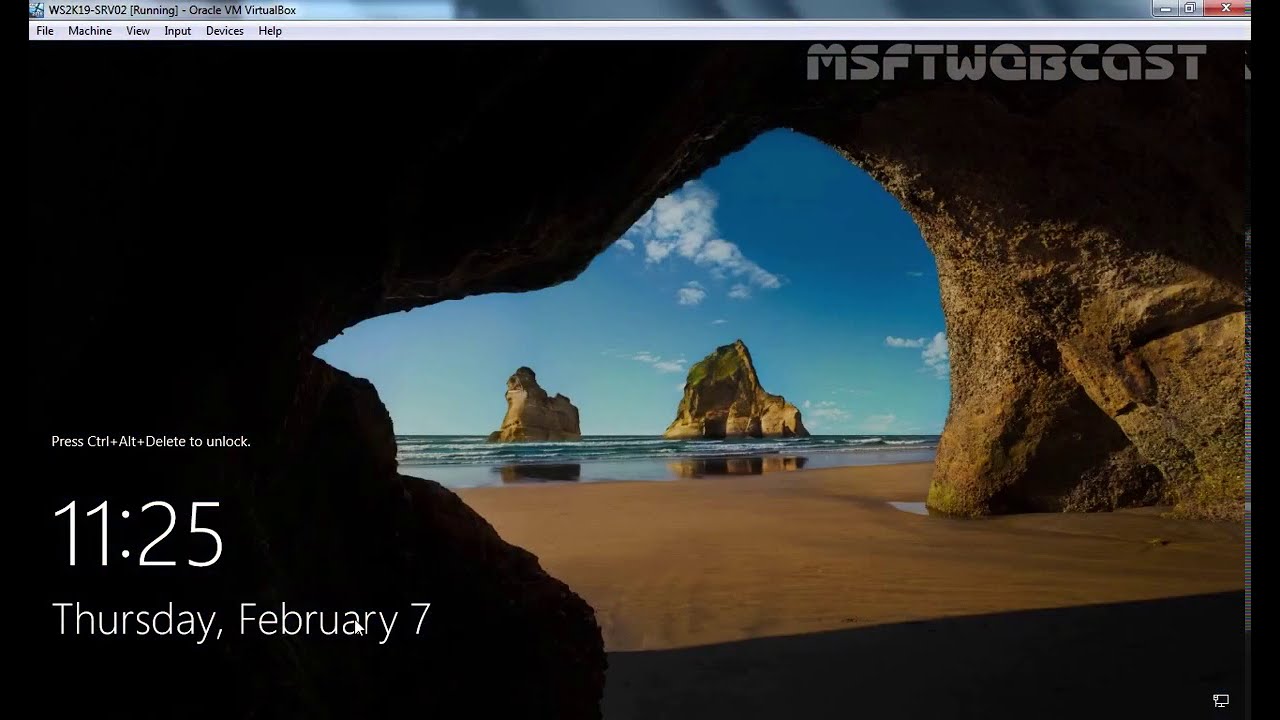The image size is (1280, 720).
Task: Click the Press Ctrl+Alt+Delete to unlock text
Action: 151,441
